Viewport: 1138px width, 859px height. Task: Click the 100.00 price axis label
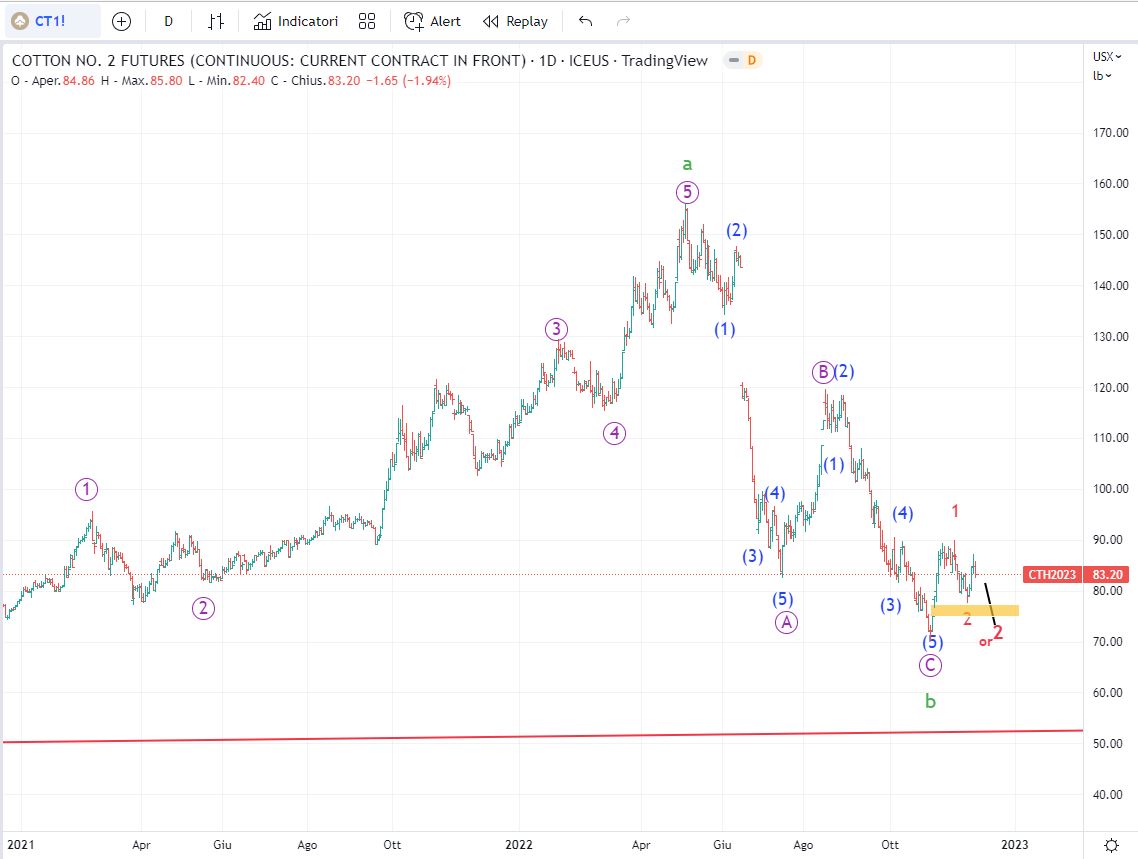coord(1111,489)
